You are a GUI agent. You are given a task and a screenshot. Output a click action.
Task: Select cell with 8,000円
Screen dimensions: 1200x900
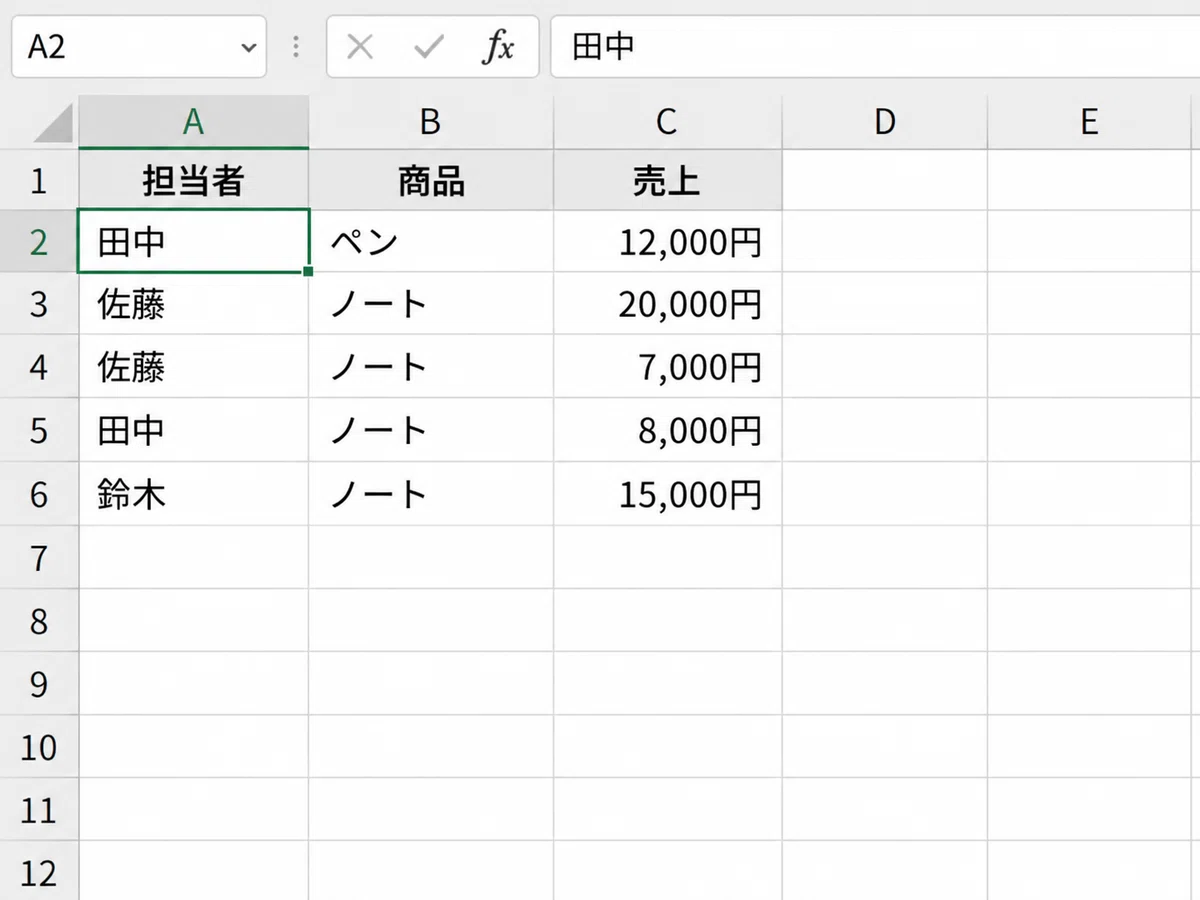(x=668, y=430)
